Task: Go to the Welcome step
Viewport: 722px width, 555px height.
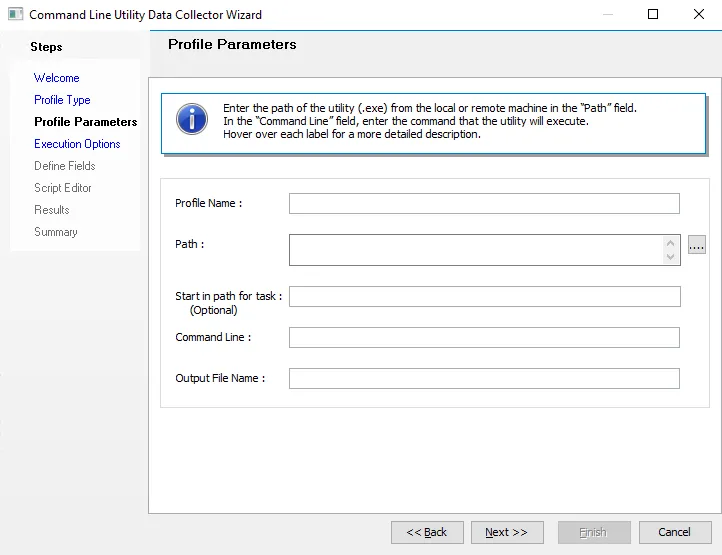Action: pyautogui.click(x=57, y=78)
